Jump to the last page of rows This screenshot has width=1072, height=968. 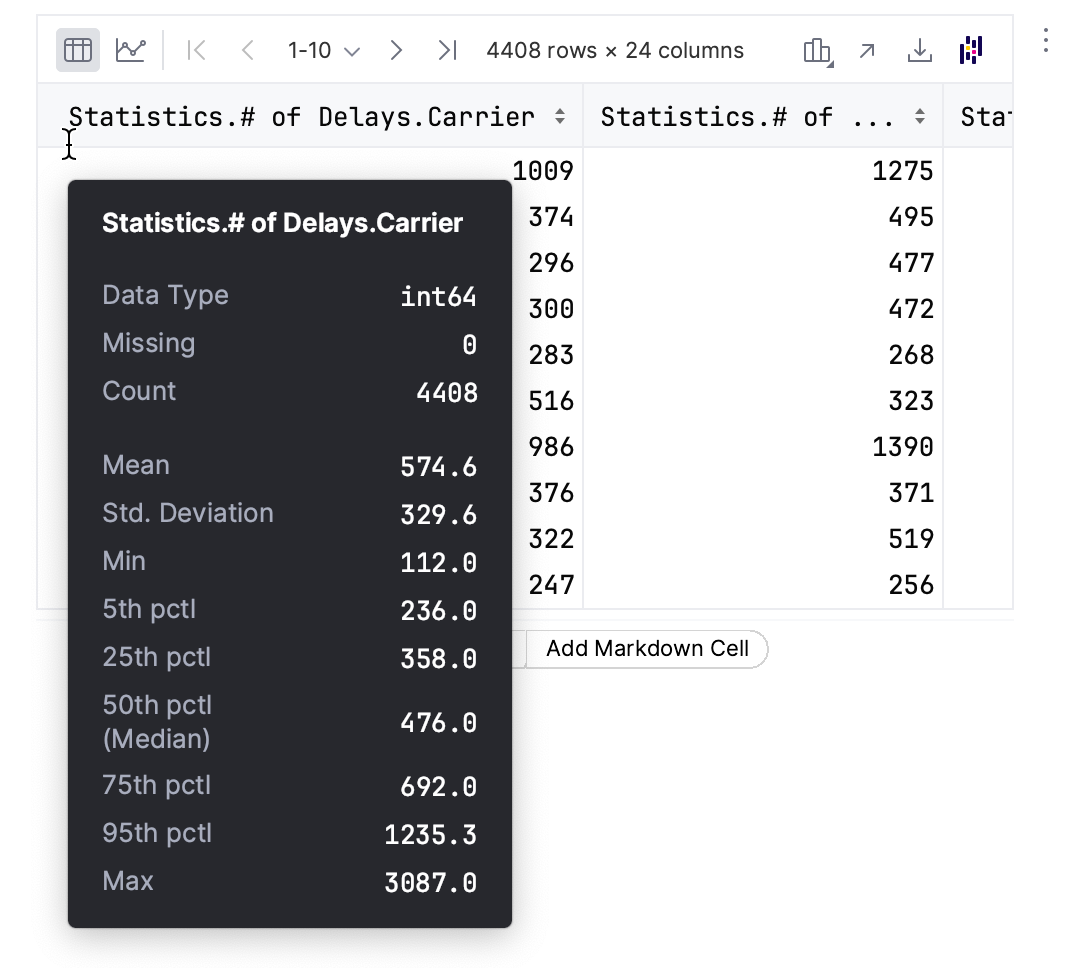[446, 50]
